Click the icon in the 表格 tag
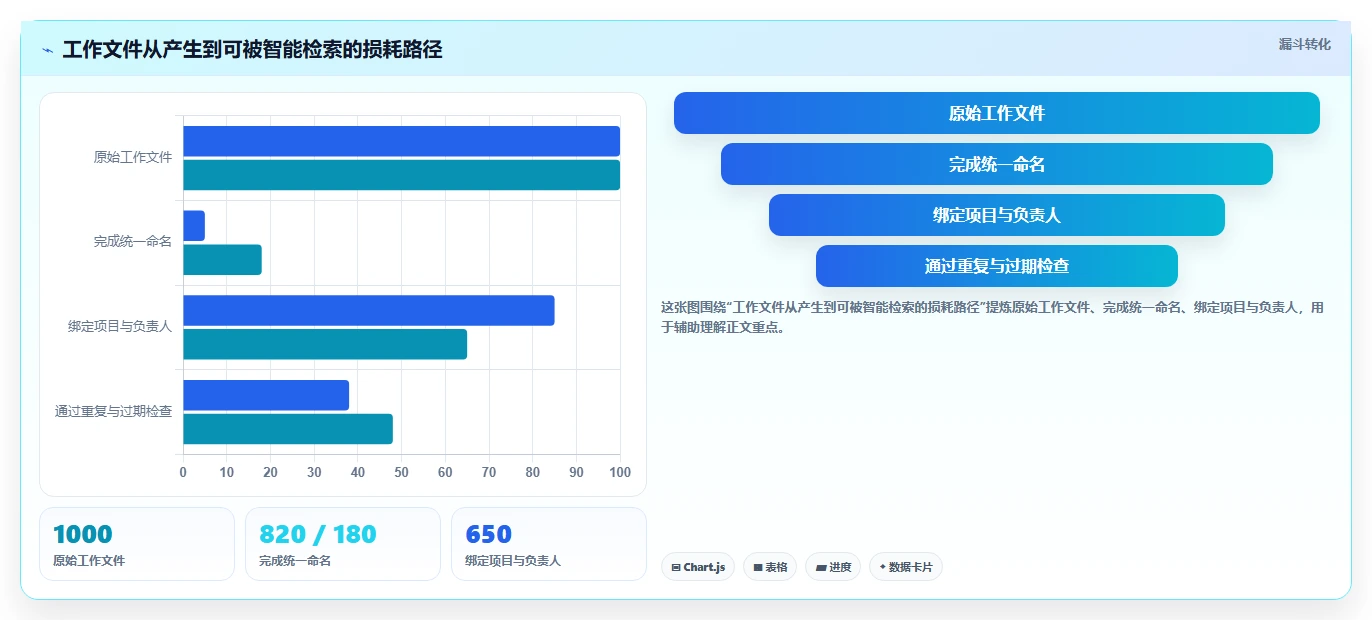 pos(758,567)
